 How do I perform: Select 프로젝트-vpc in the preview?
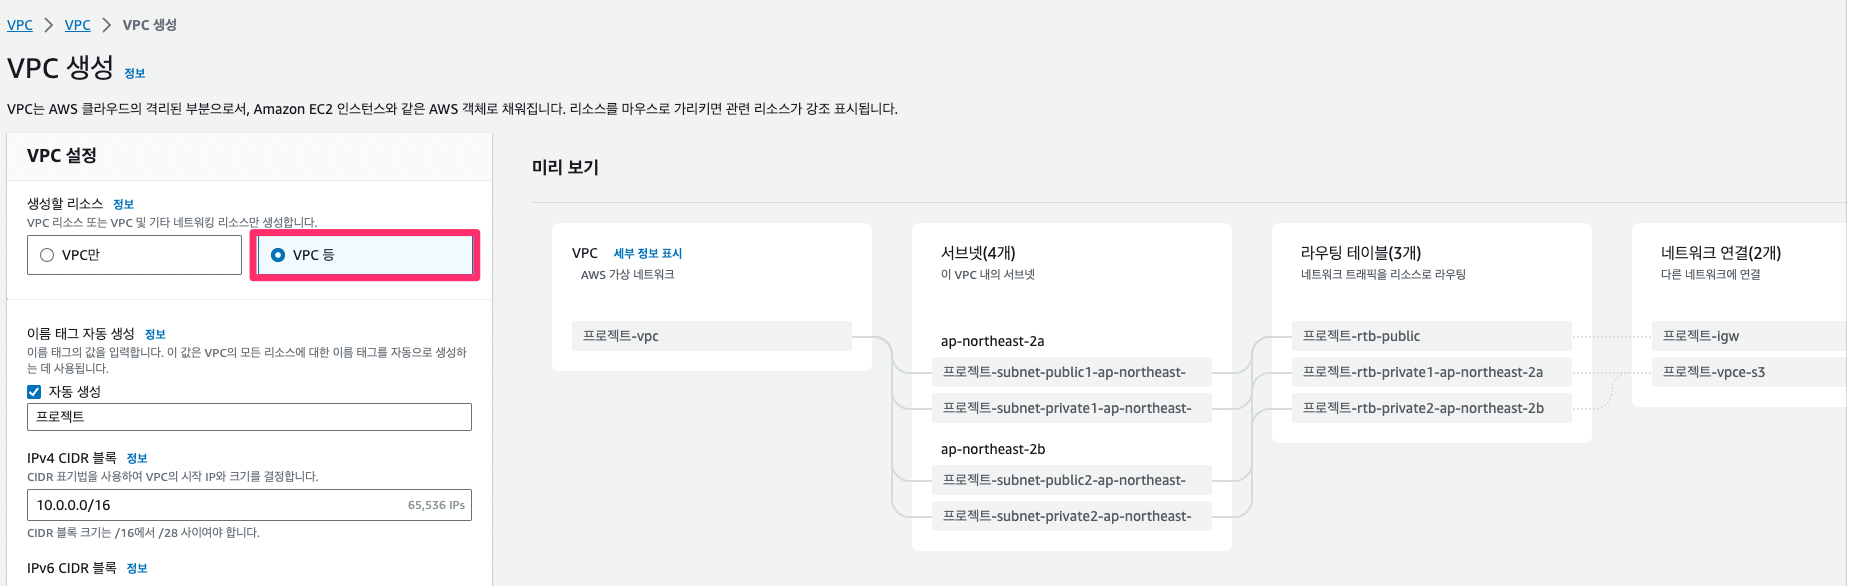tap(712, 336)
